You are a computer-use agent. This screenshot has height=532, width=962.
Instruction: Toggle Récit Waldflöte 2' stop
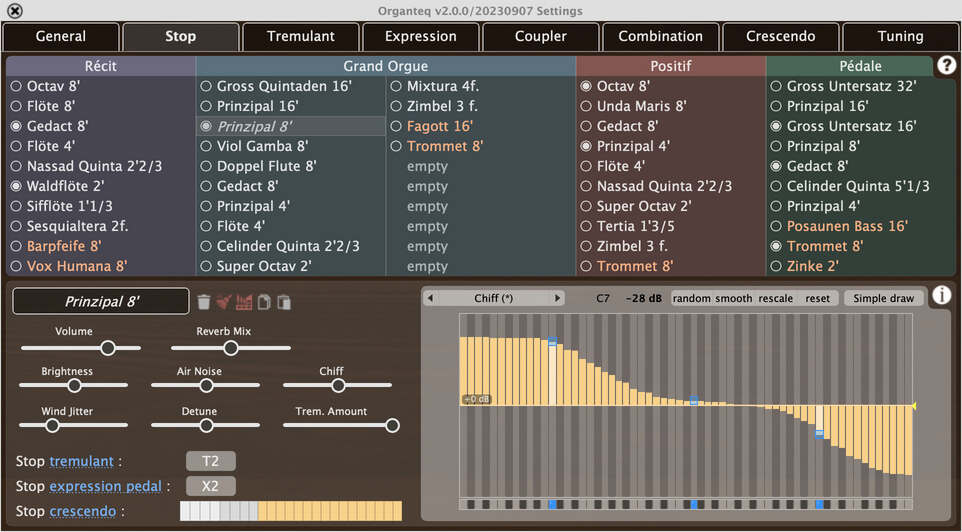point(101,186)
